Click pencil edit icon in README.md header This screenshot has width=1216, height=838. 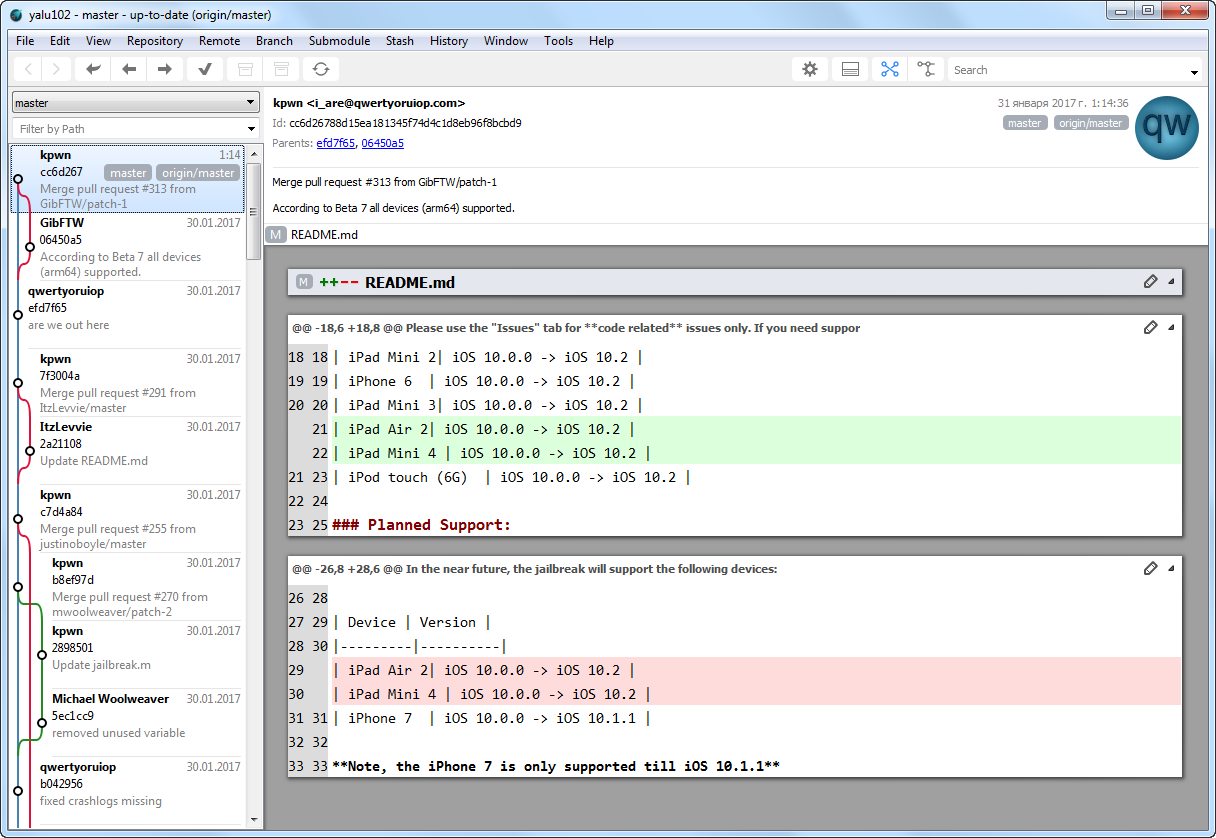pos(1151,282)
